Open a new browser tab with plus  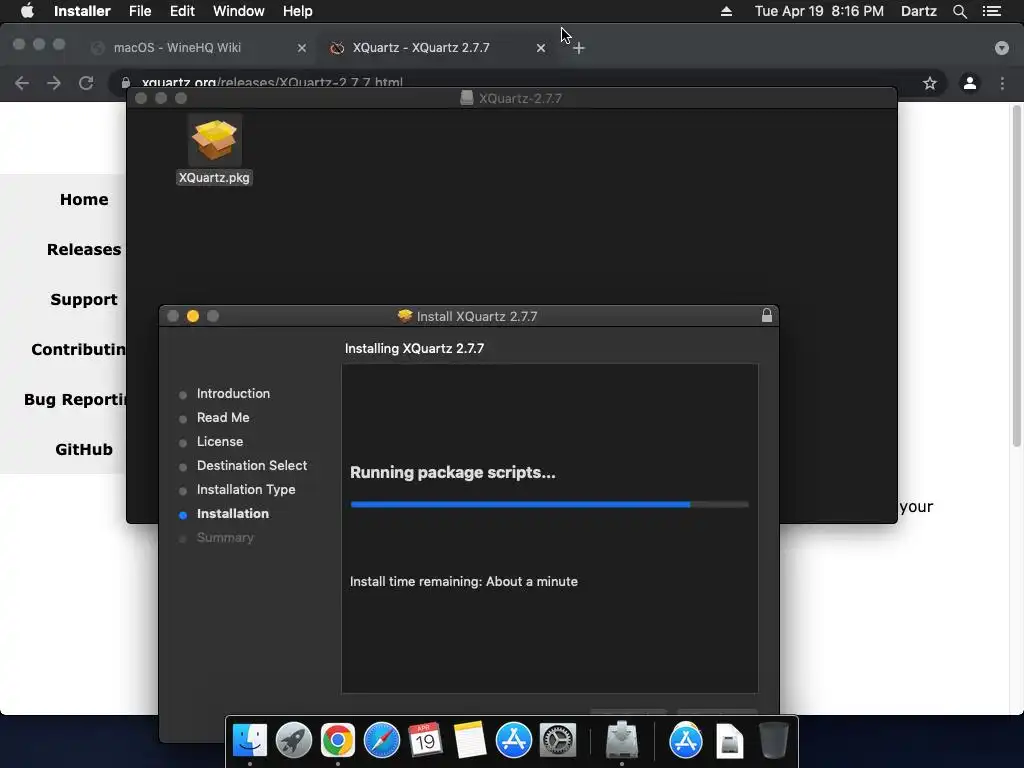[x=579, y=48]
